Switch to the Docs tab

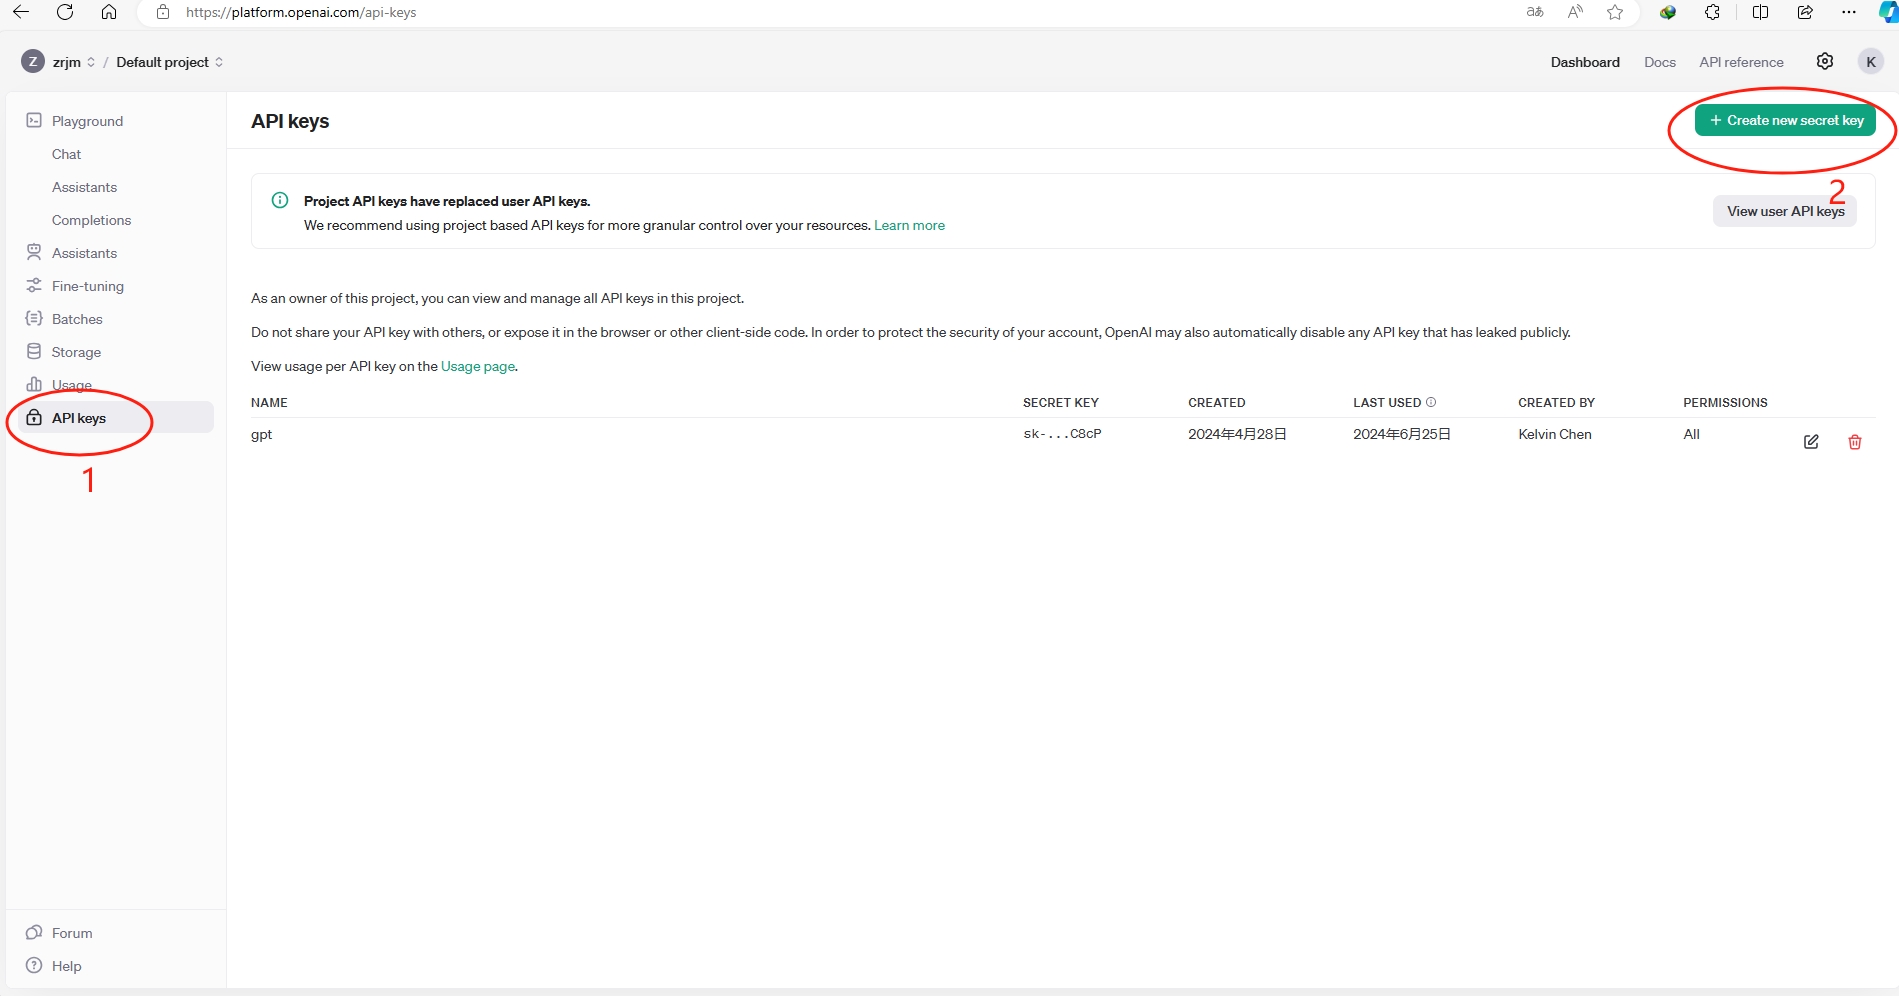tap(1659, 62)
